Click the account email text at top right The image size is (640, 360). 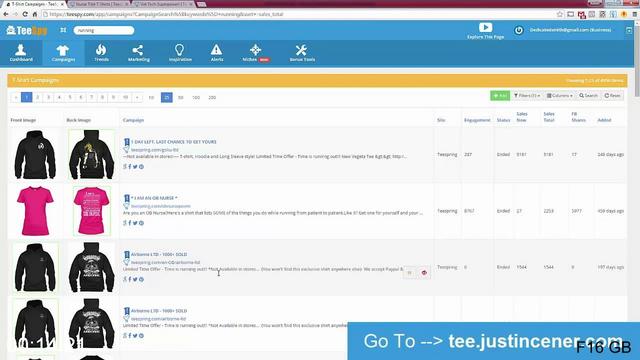570,30
